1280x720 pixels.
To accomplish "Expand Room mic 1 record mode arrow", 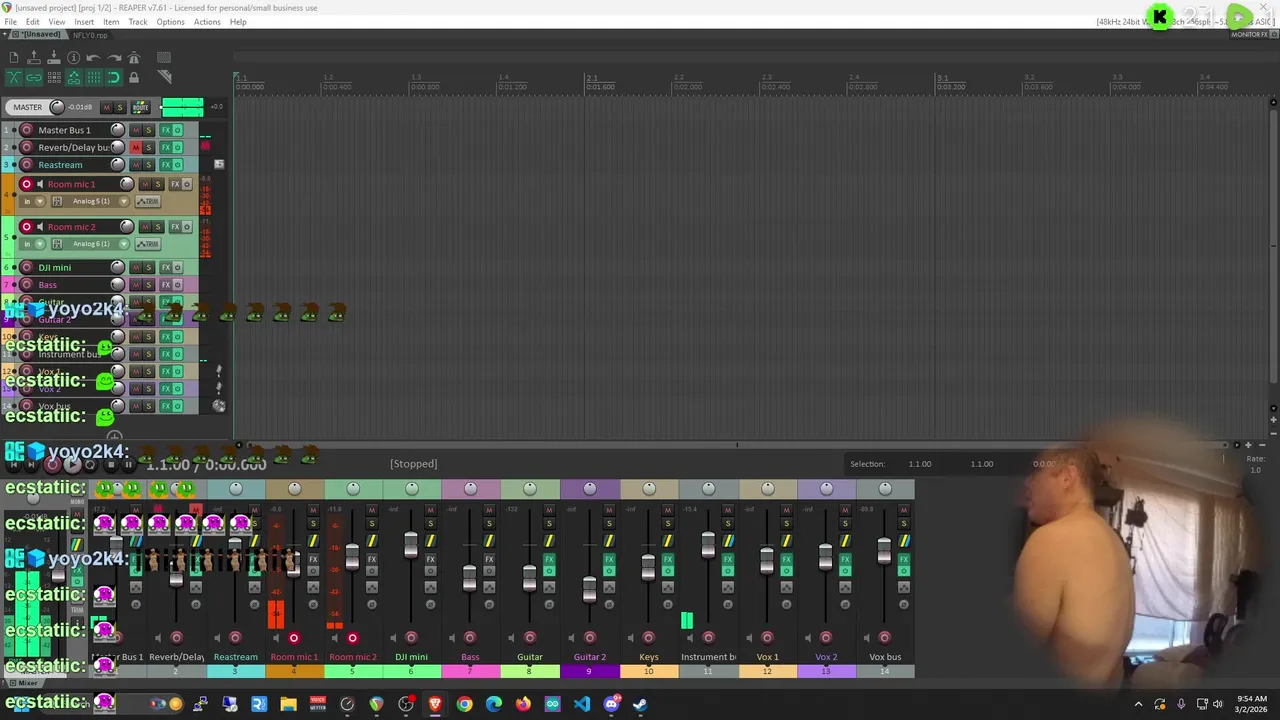I will coord(40,201).
